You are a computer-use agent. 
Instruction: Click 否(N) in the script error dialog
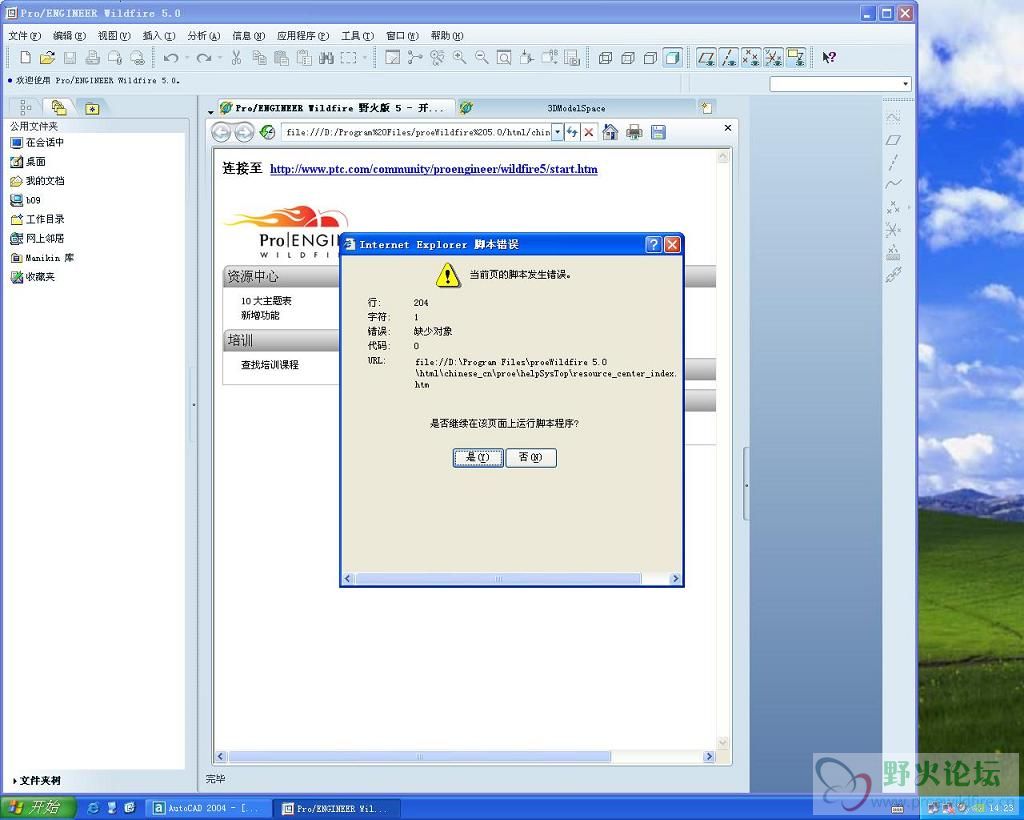pyautogui.click(x=531, y=458)
